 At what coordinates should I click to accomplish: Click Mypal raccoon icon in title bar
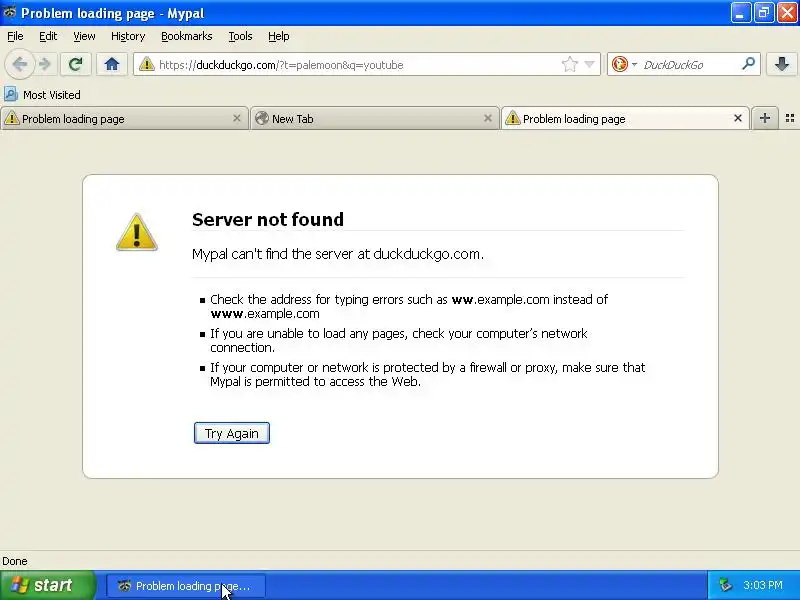click(x=9, y=12)
